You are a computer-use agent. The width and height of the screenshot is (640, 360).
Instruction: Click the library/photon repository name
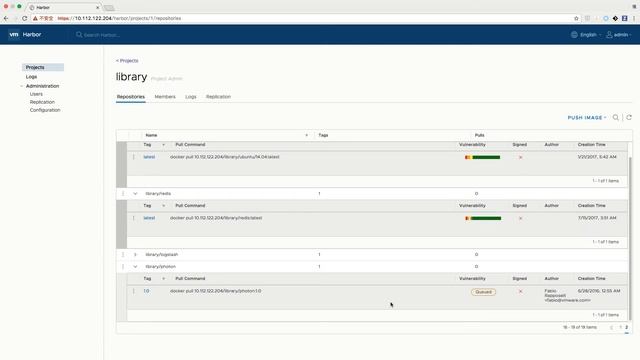pos(160,267)
